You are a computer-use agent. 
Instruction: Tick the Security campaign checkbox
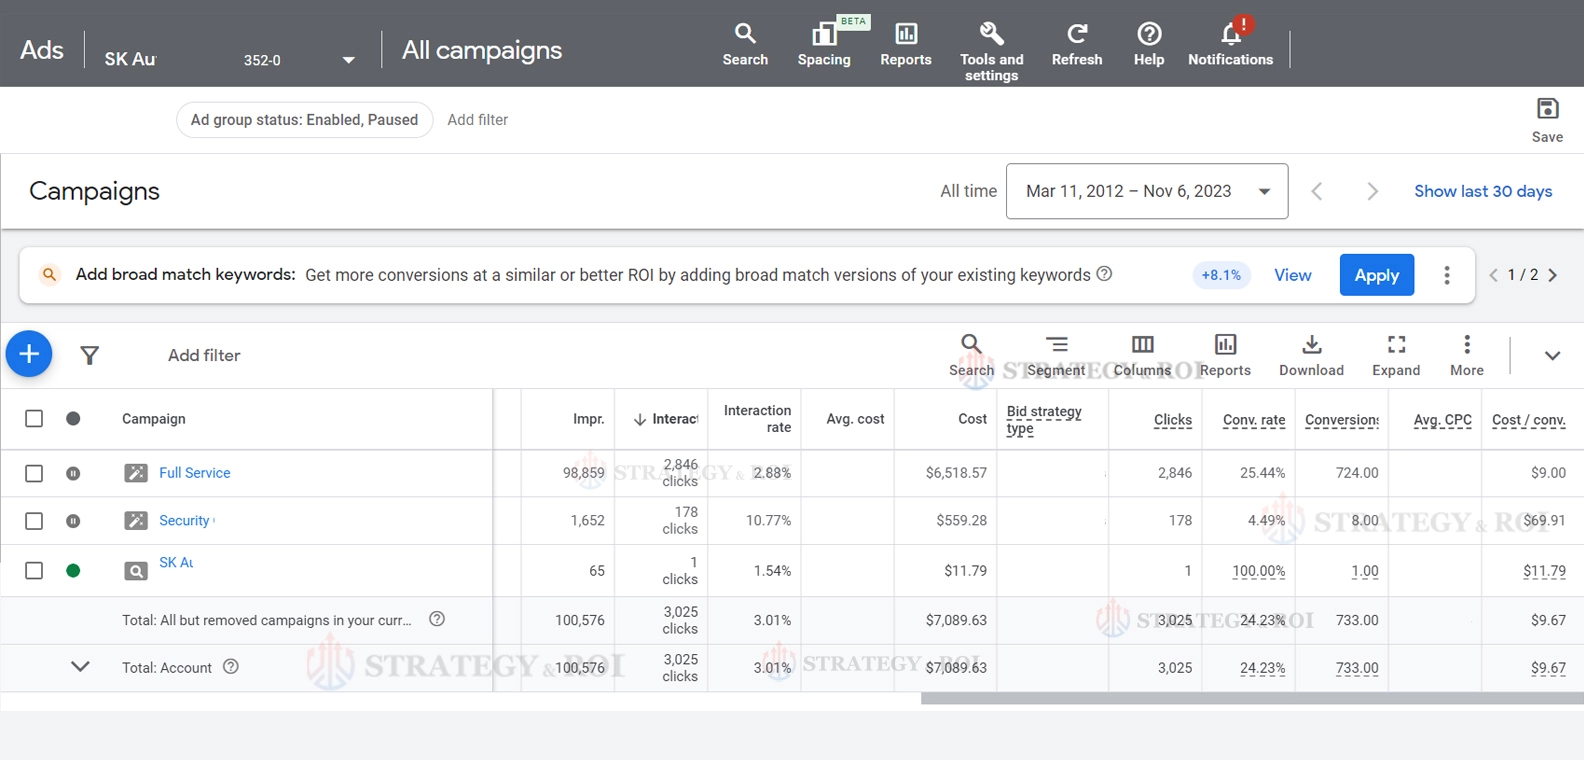point(34,521)
